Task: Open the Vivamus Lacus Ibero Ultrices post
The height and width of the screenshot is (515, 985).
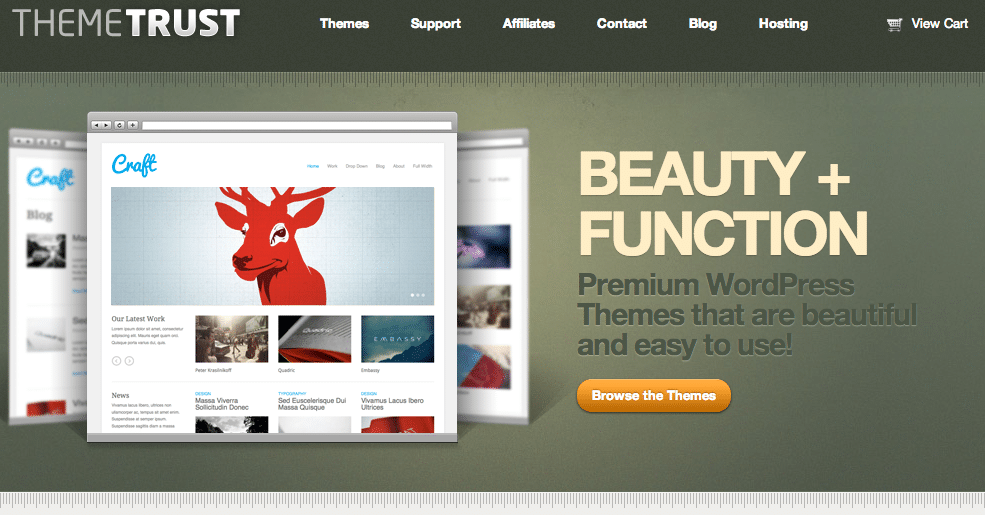Action: [392, 404]
